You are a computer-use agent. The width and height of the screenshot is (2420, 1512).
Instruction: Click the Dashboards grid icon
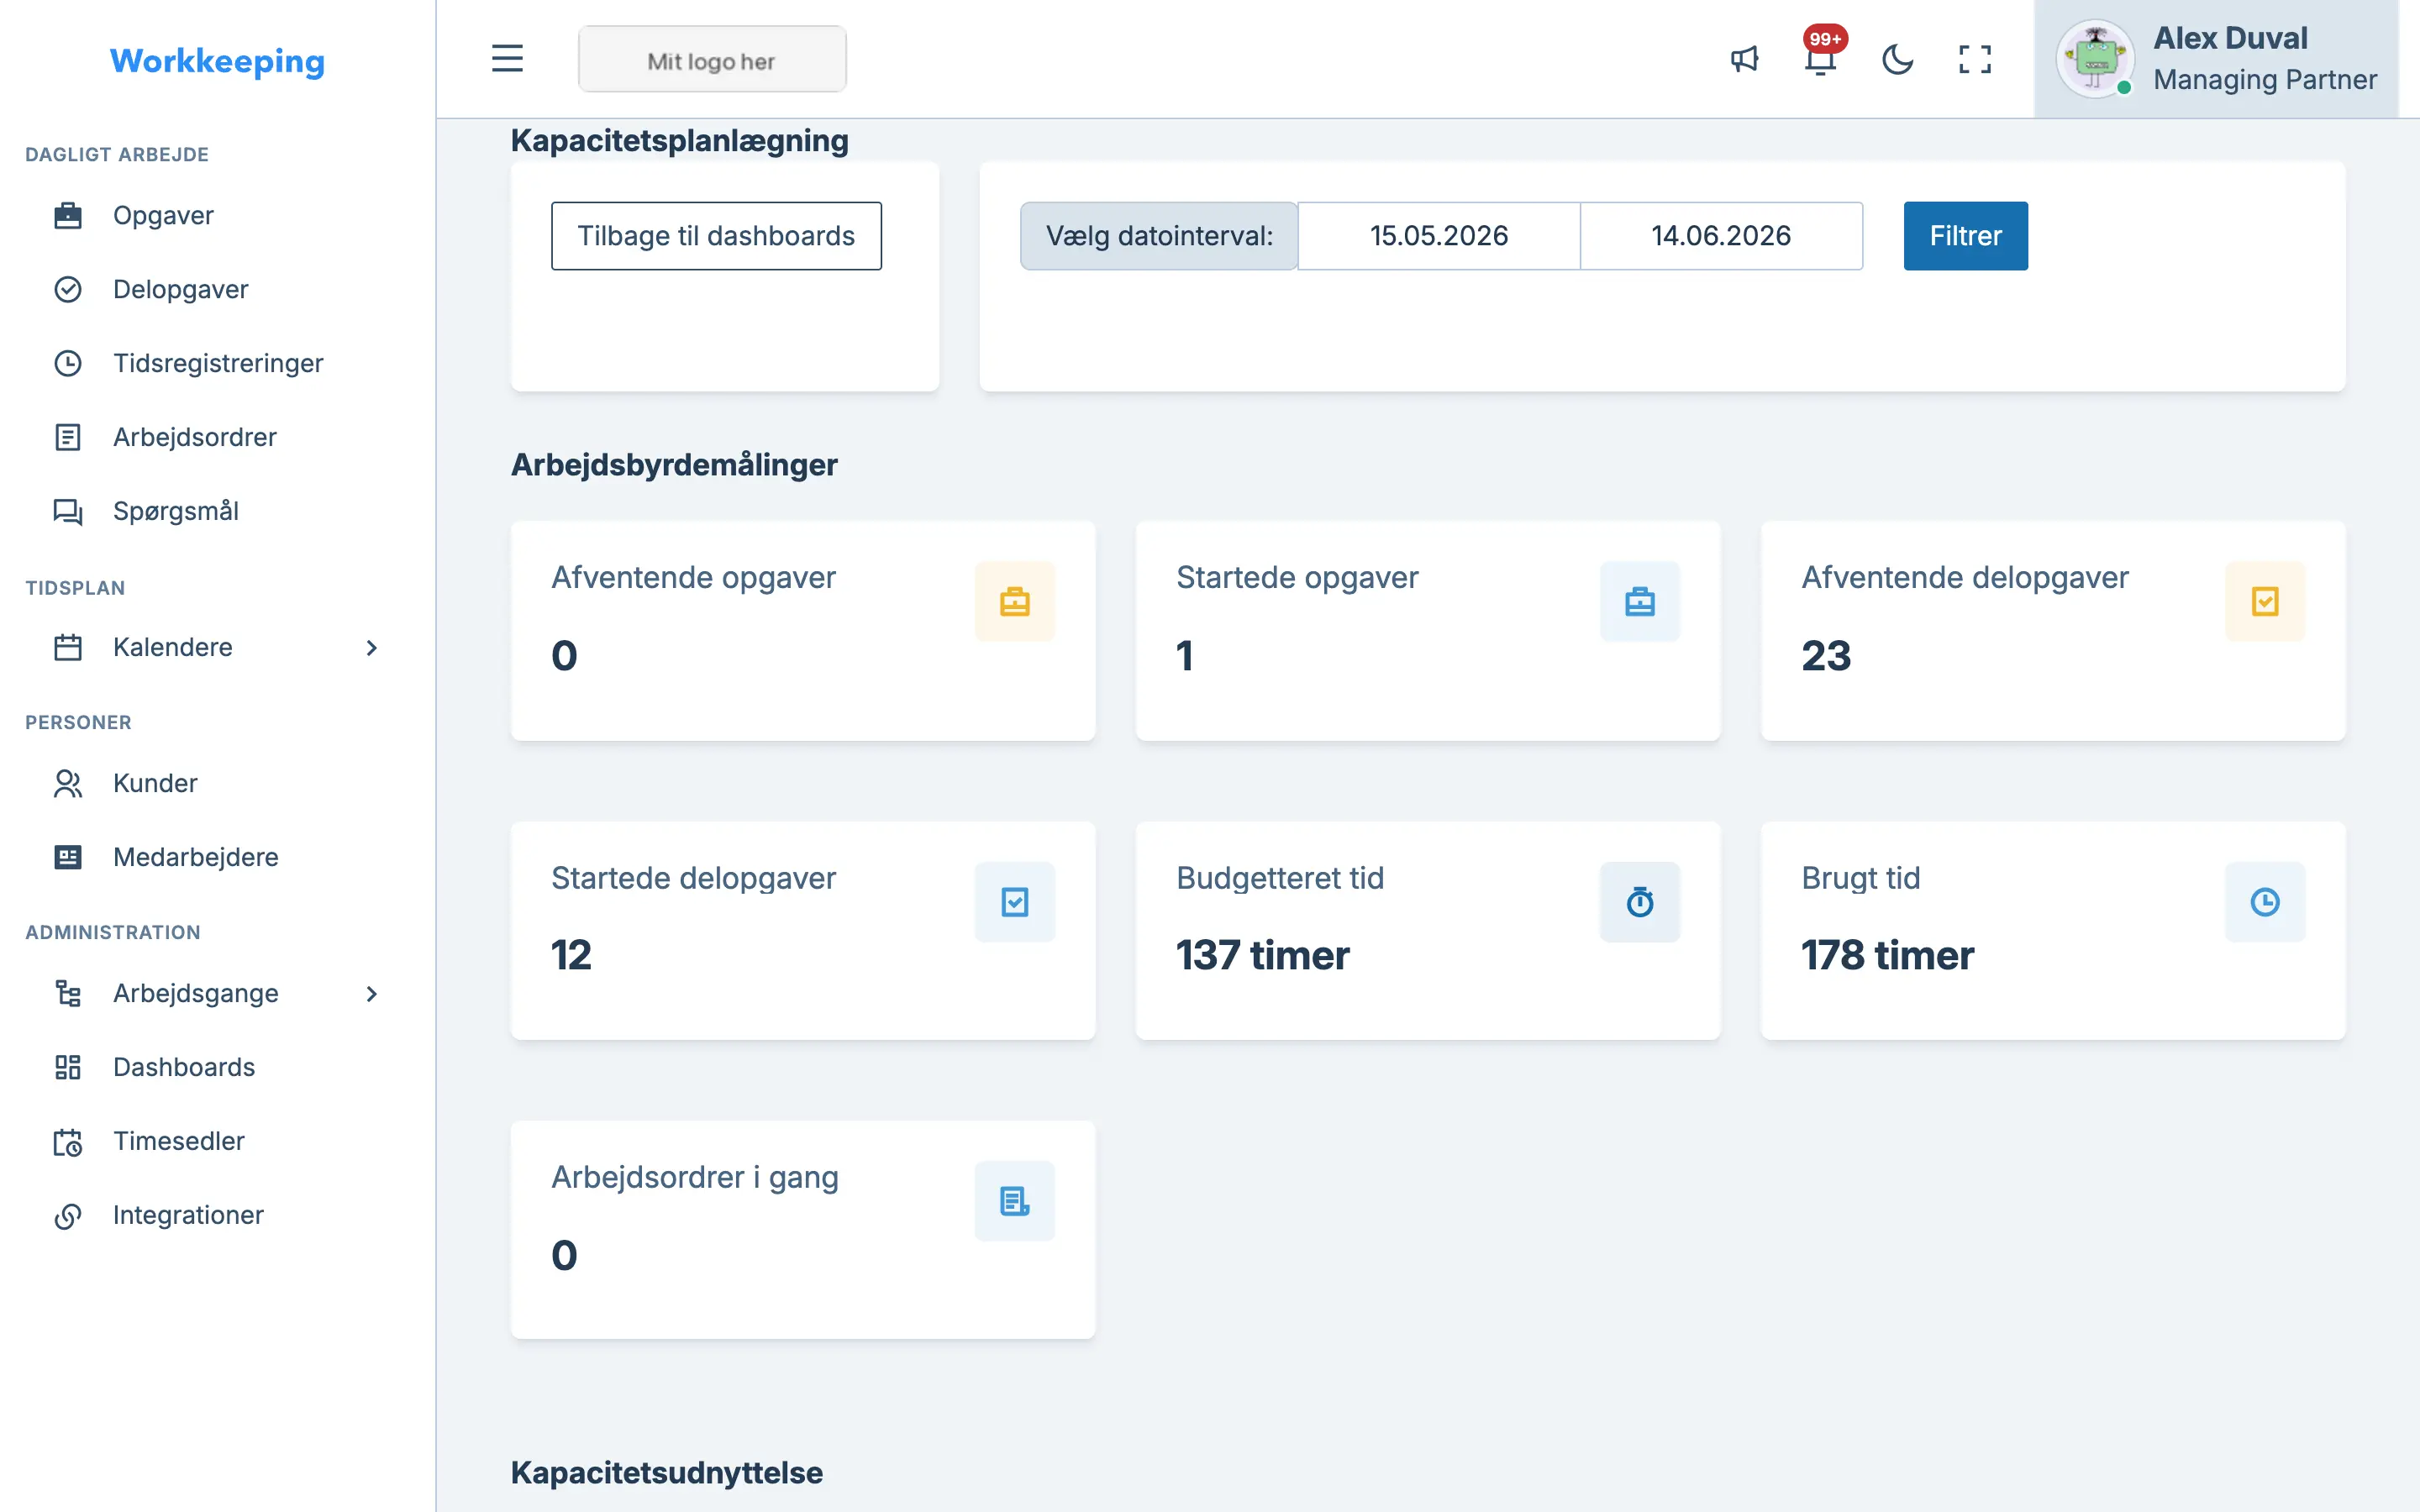coord(67,1067)
